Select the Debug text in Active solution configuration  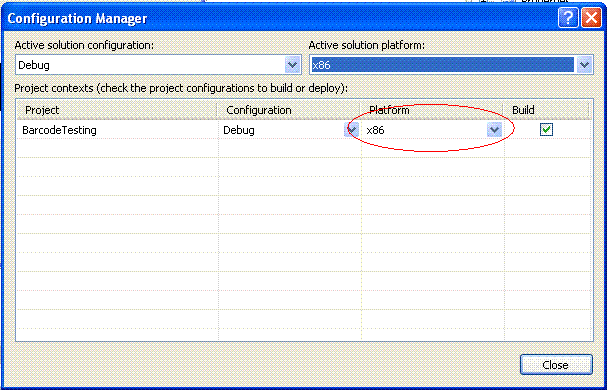coord(34,65)
